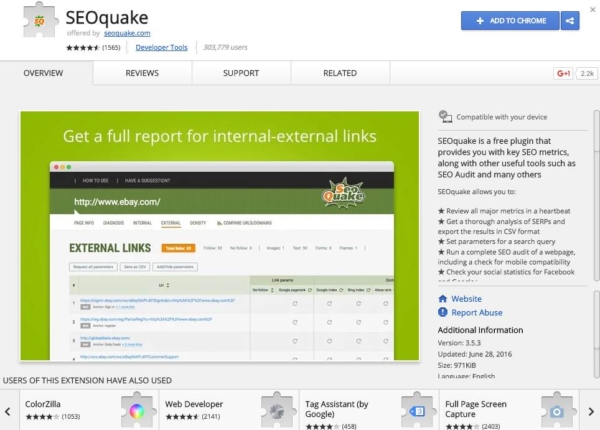This screenshot has height=430, width=600.
Task: Click the Additional Information heading
Action: [x=480, y=330]
